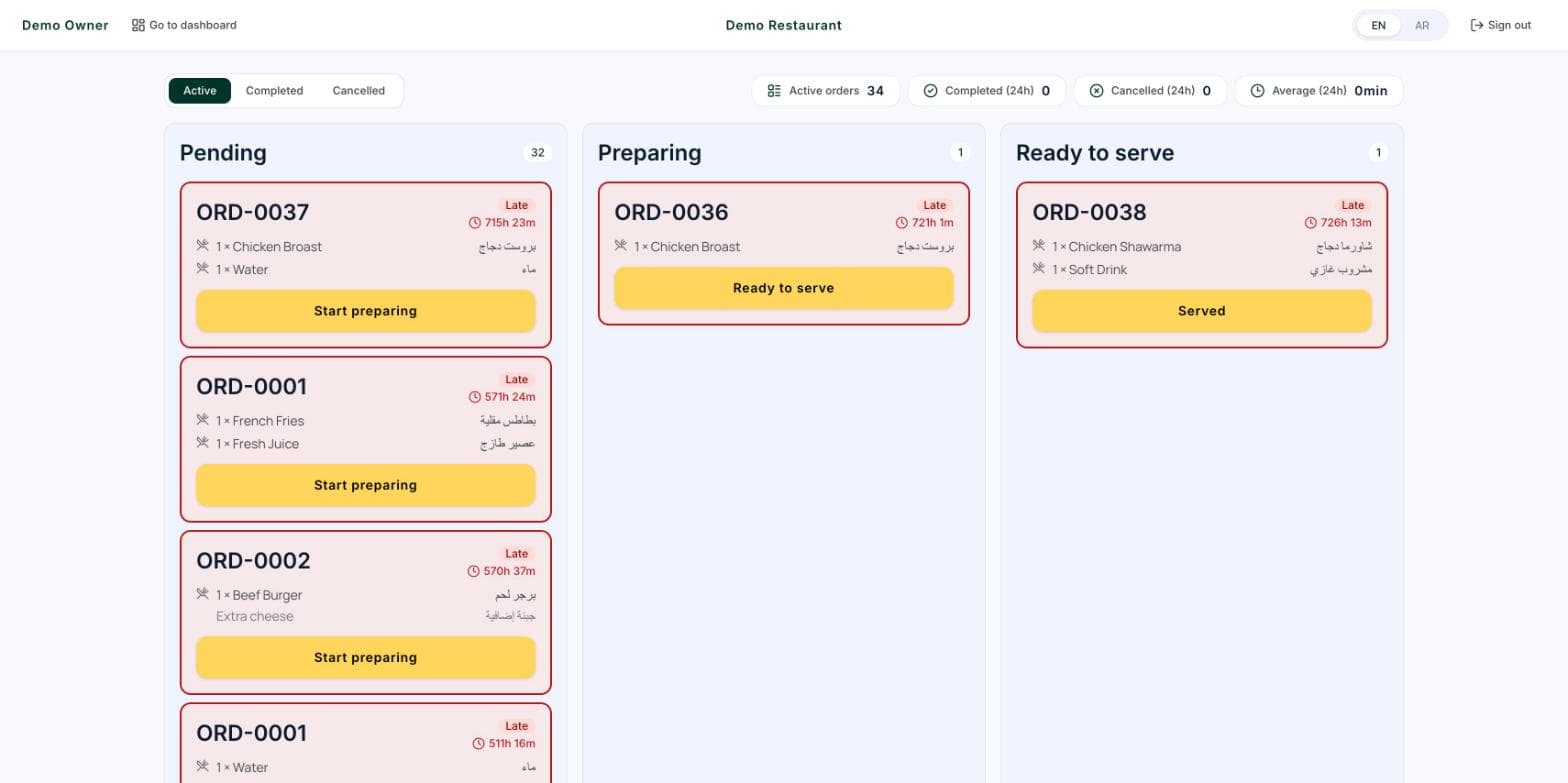
Task: Go to dashboard link
Action: pyautogui.click(x=184, y=25)
